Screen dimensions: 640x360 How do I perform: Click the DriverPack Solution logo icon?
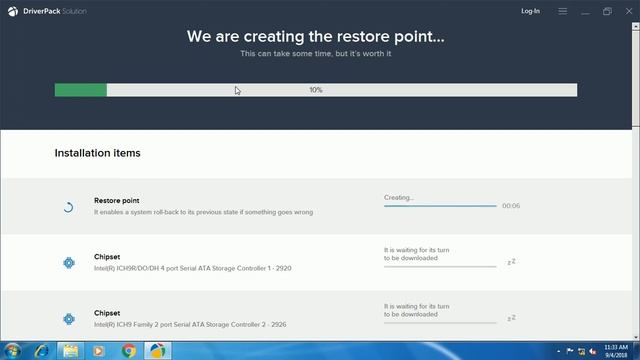click(x=13, y=11)
